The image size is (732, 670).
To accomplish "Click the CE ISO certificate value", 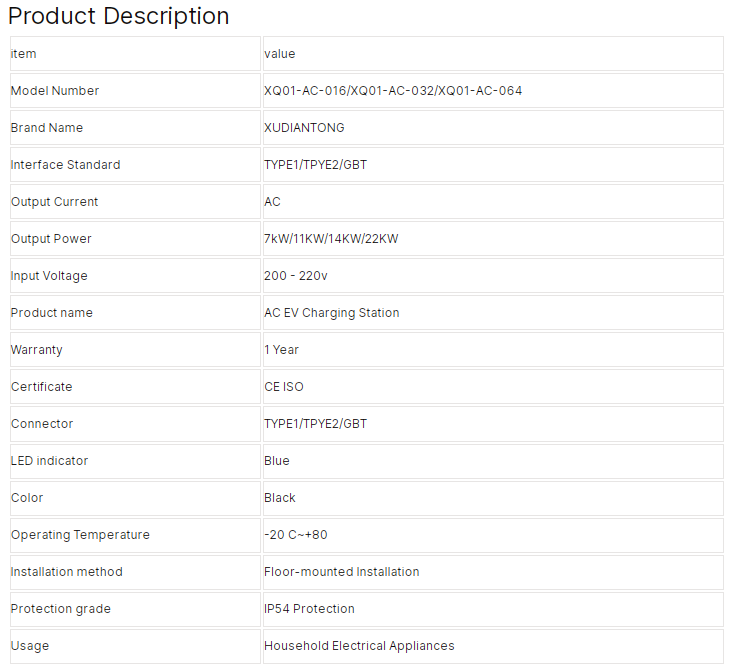I will (x=284, y=387).
